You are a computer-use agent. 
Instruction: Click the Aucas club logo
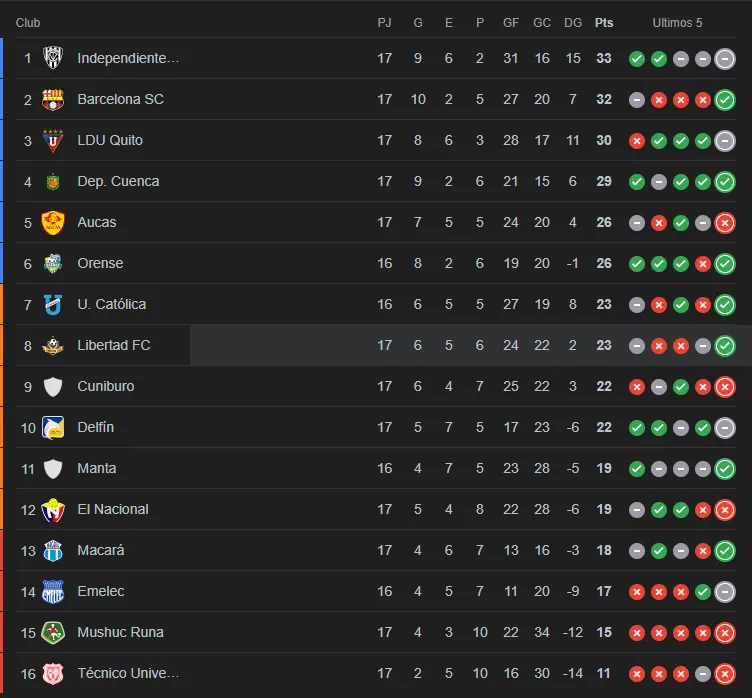[53, 222]
